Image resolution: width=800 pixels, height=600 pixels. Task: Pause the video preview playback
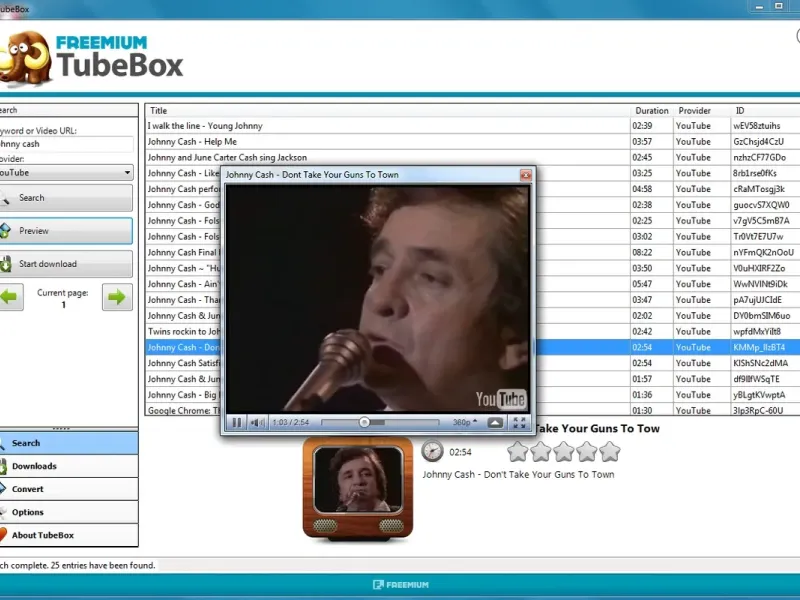(x=237, y=422)
